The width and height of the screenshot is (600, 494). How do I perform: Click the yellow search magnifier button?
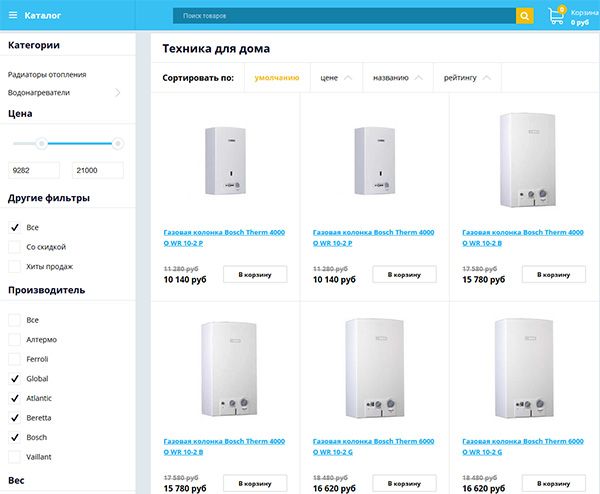pos(524,16)
